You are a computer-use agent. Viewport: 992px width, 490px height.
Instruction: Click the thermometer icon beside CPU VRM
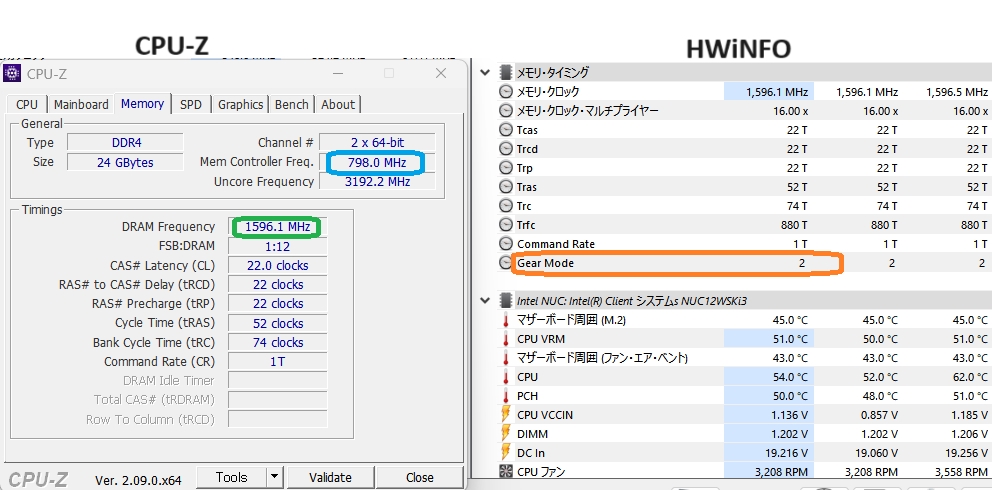coord(506,339)
